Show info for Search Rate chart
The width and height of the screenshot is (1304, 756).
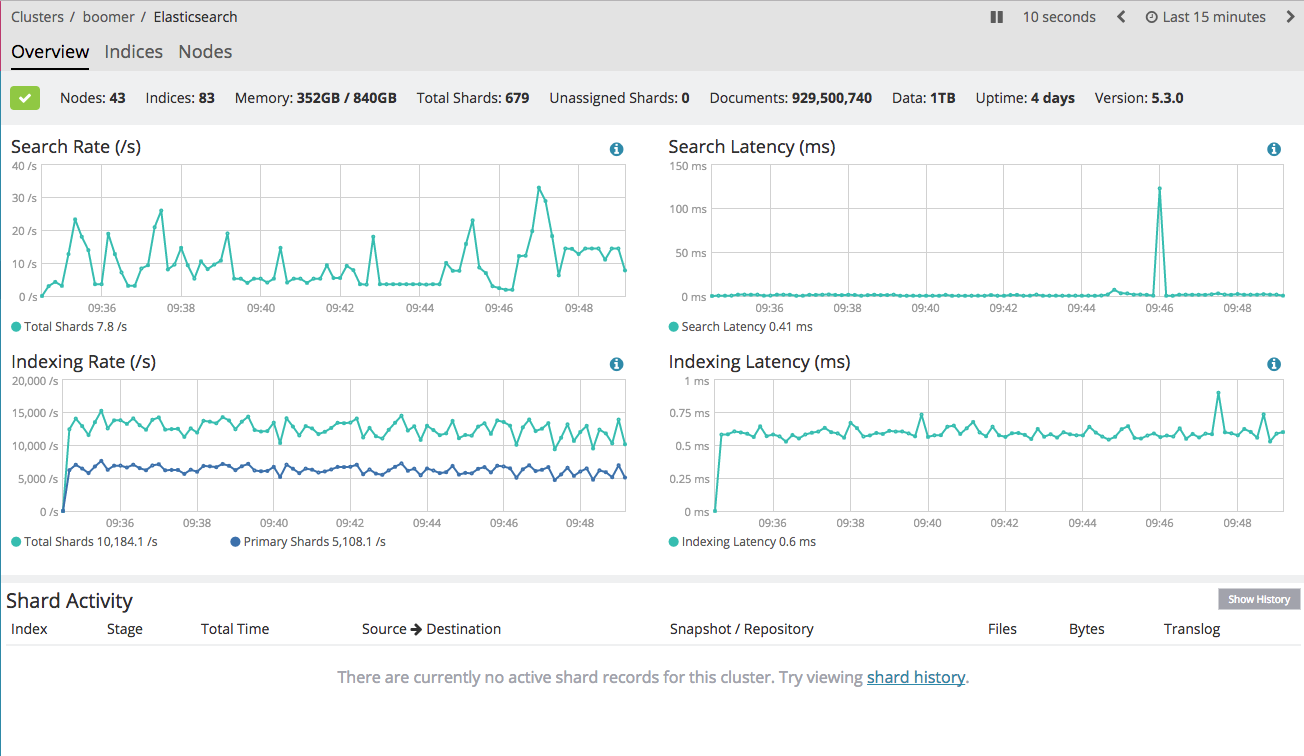(x=616, y=149)
